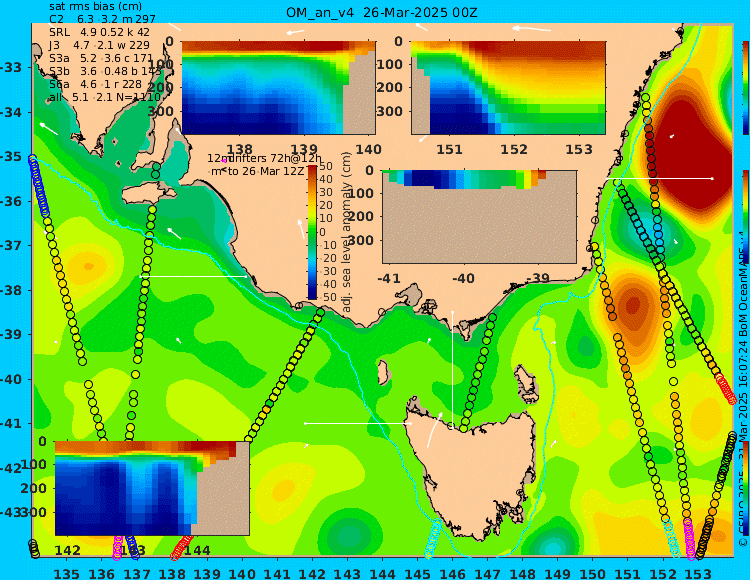Click the white transect line near 138E 37.7S
Image resolution: width=750 pixels, height=580 pixels.
(193, 276)
